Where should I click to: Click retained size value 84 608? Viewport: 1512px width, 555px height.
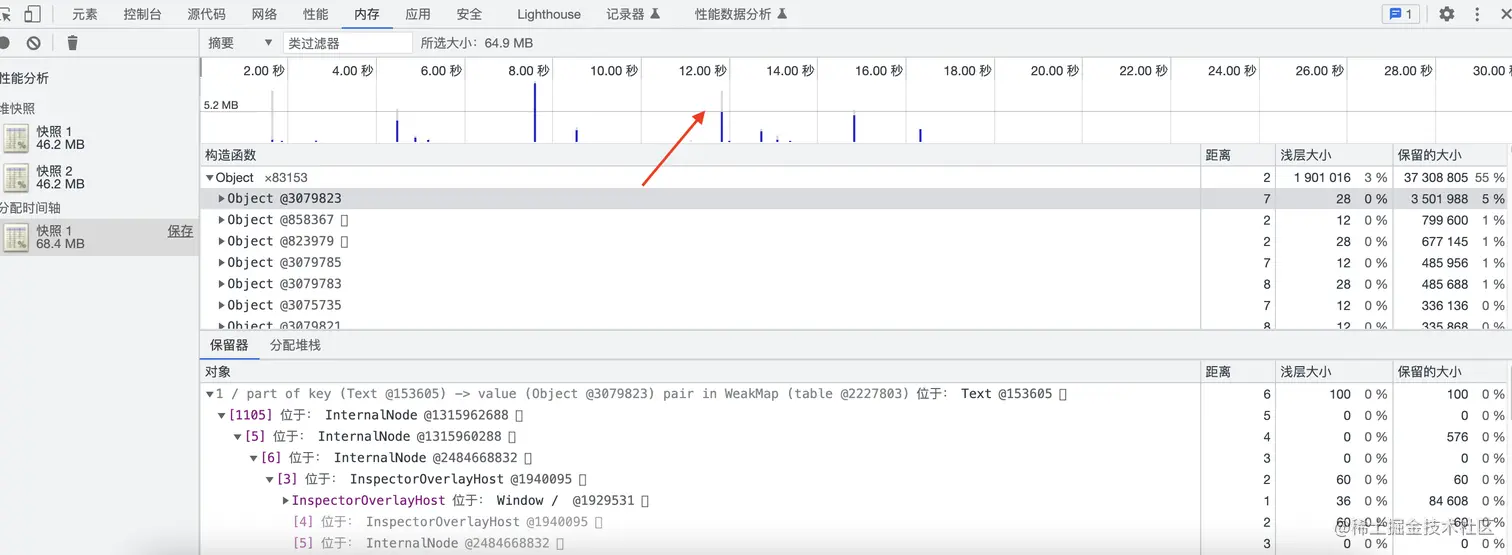click(x=1448, y=501)
